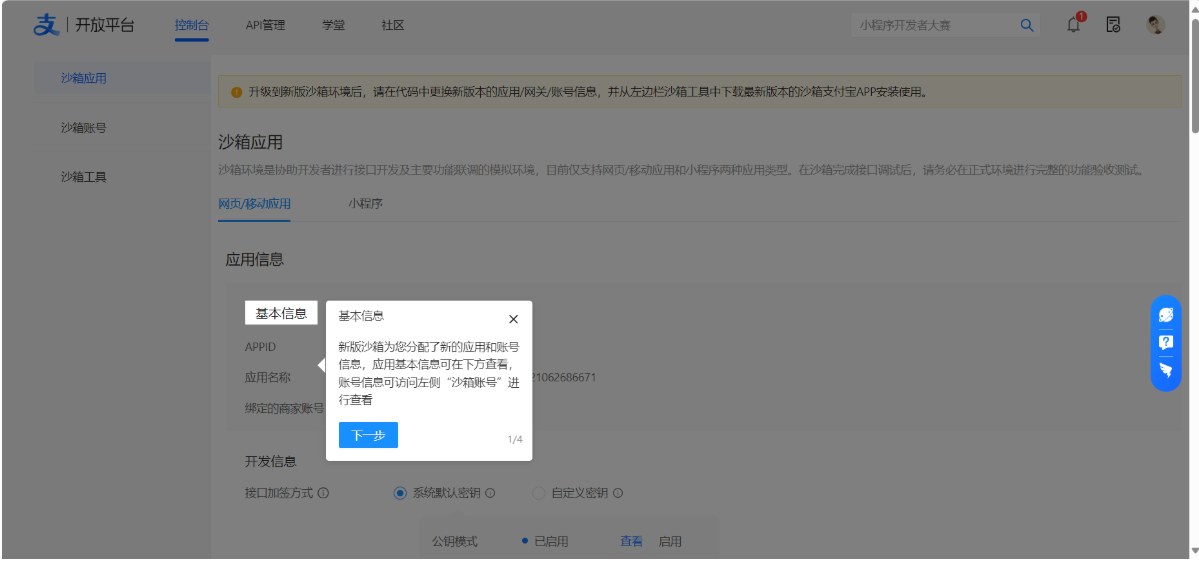Open the 社区 menu
This screenshot has height=562, width=1199.
pos(392,25)
